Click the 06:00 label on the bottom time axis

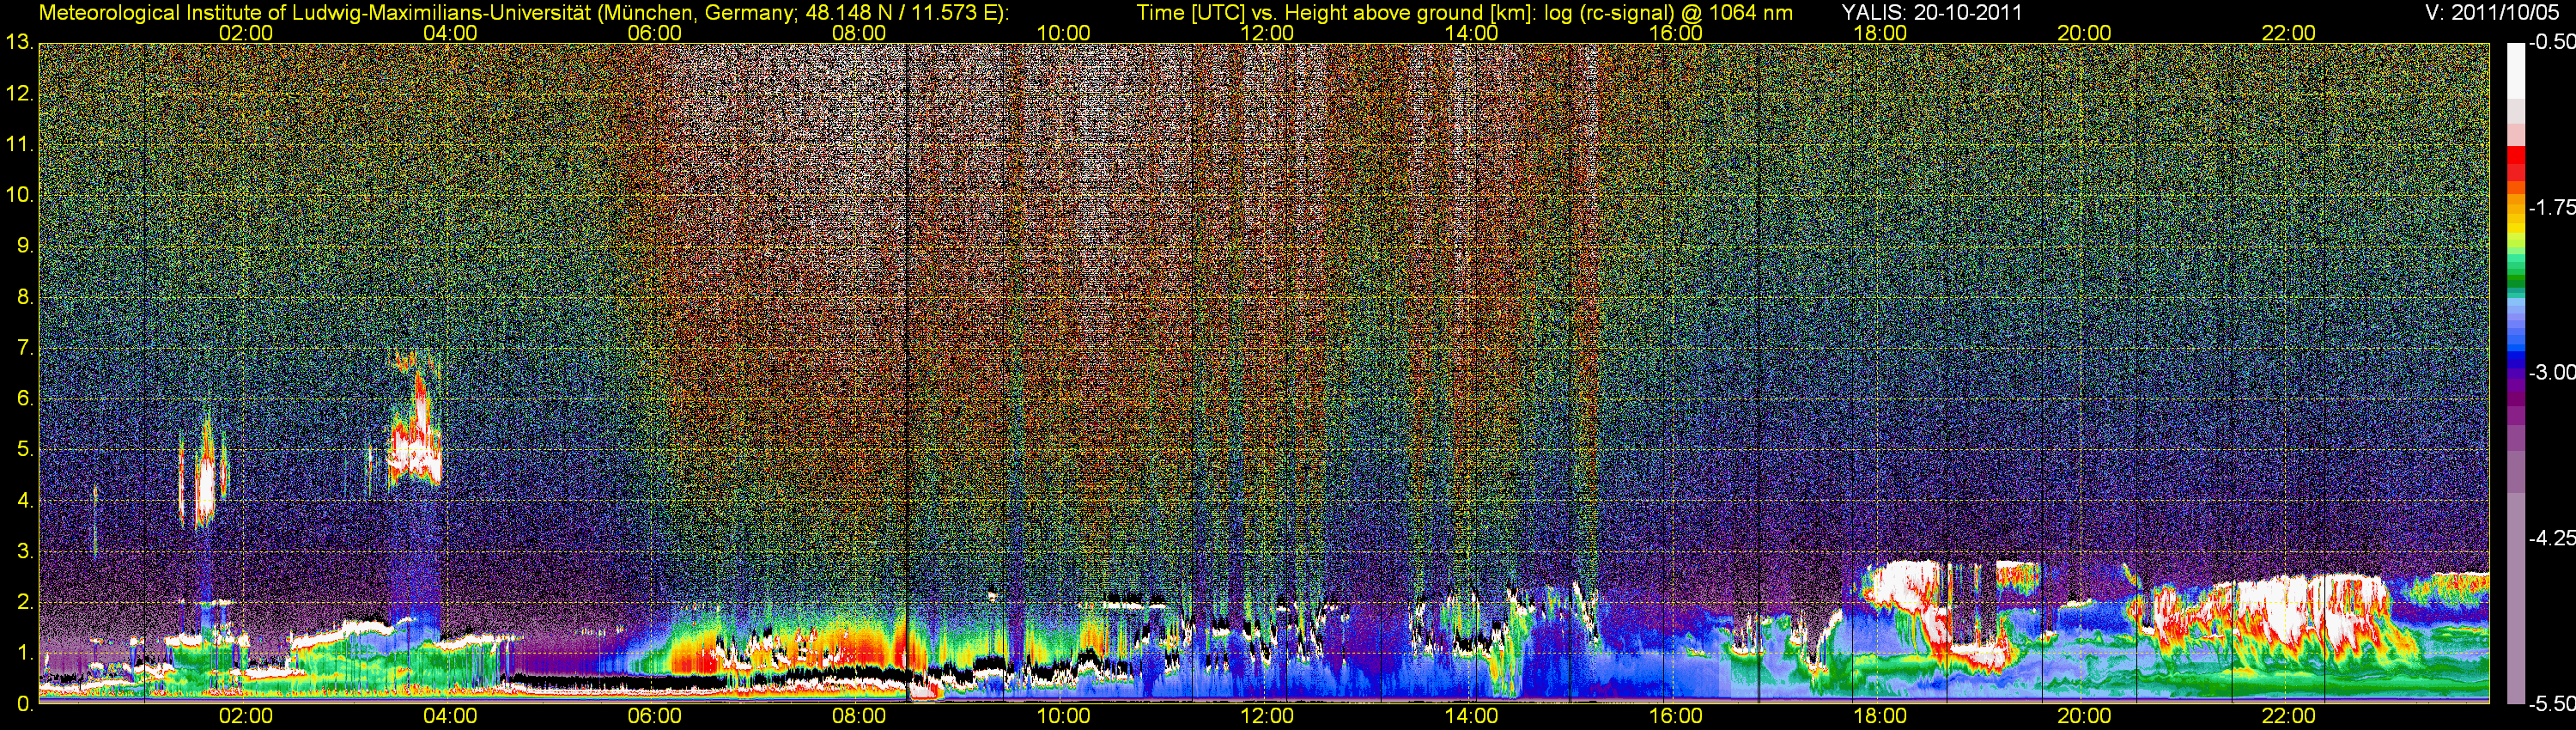[654, 716]
